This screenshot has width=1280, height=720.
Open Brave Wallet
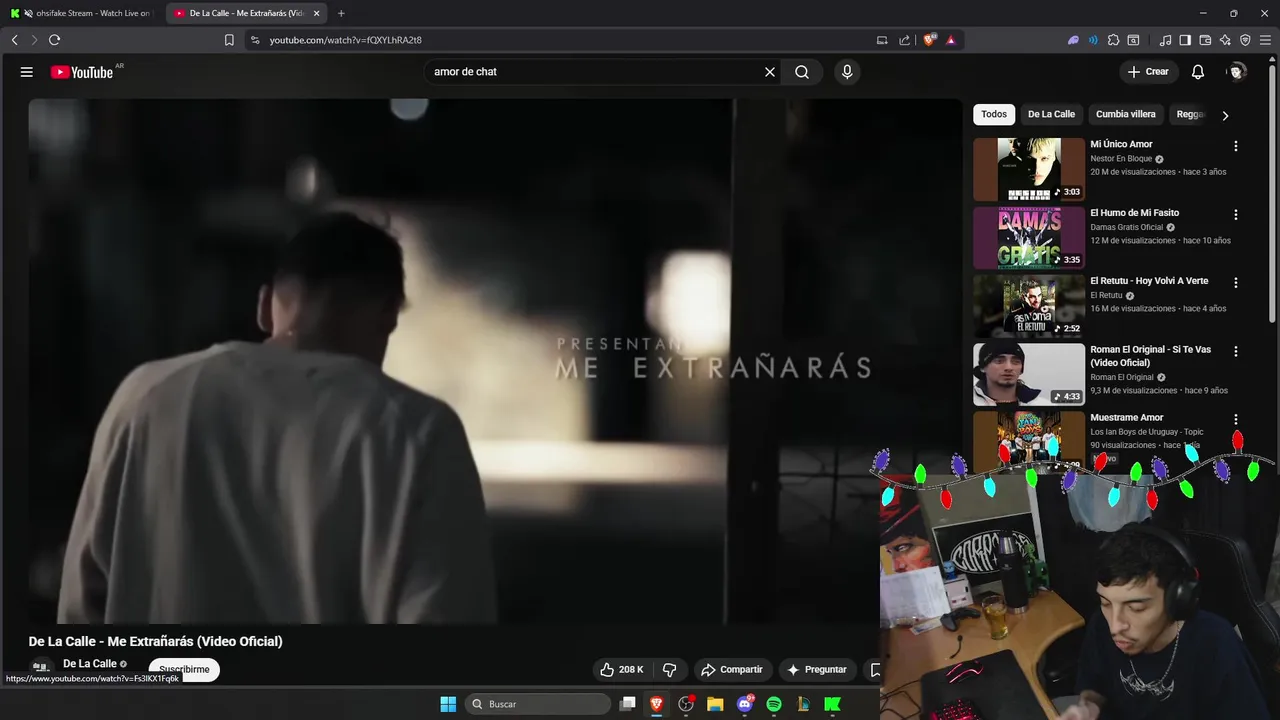[x=1205, y=40]
